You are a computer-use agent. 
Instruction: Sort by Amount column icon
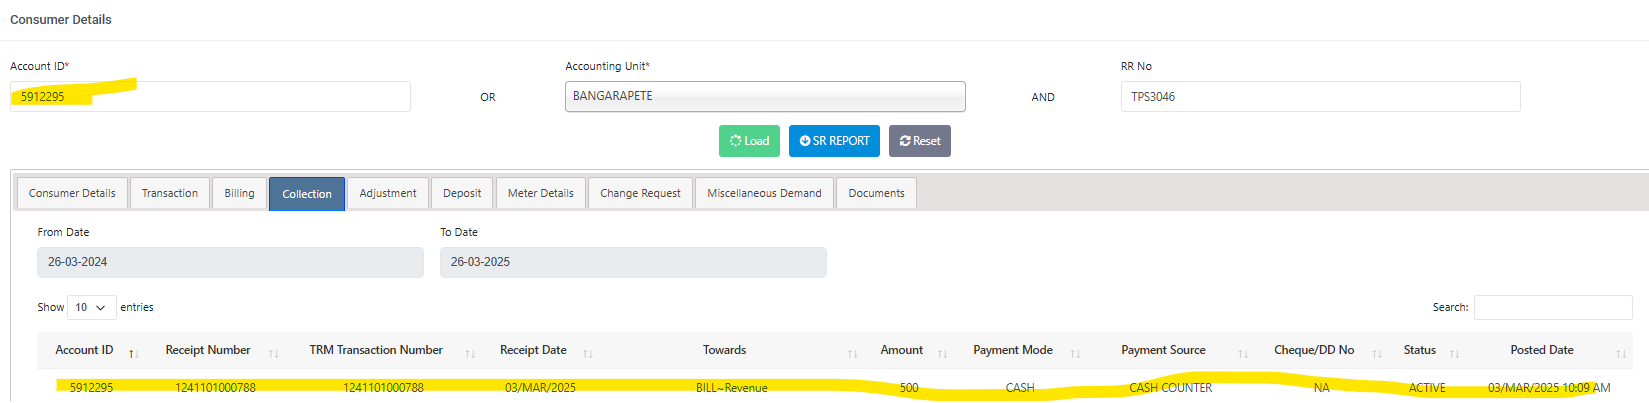click(x=942, y=354)
